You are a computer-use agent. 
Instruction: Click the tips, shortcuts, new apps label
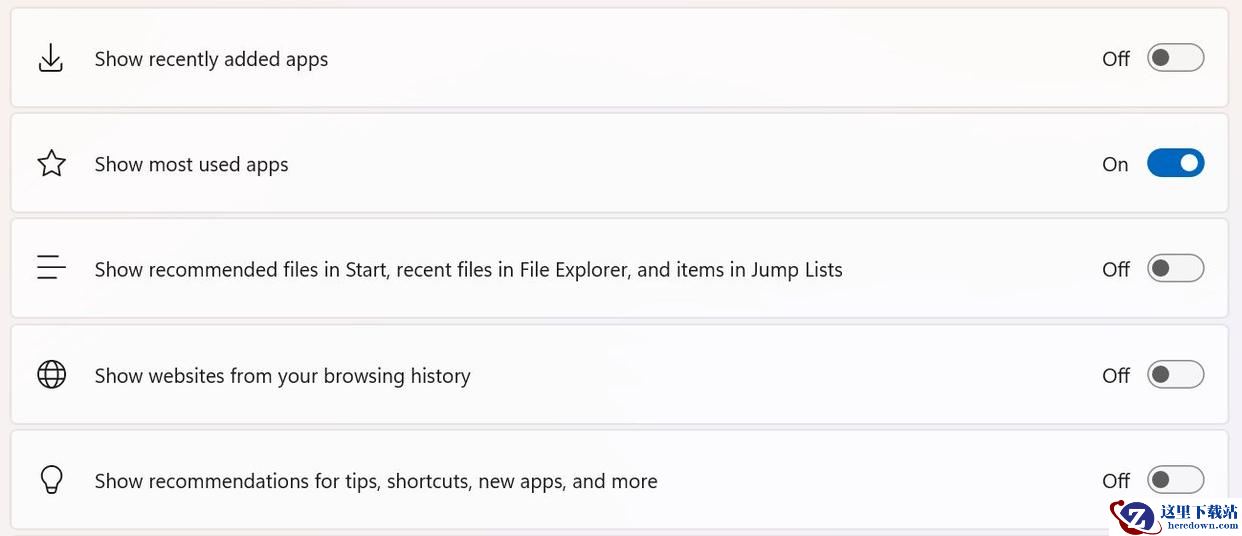click(x=376, y=481)
